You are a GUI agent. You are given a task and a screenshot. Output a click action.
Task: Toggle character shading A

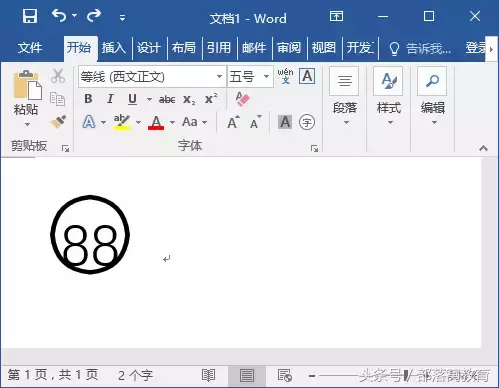(285, 122)
